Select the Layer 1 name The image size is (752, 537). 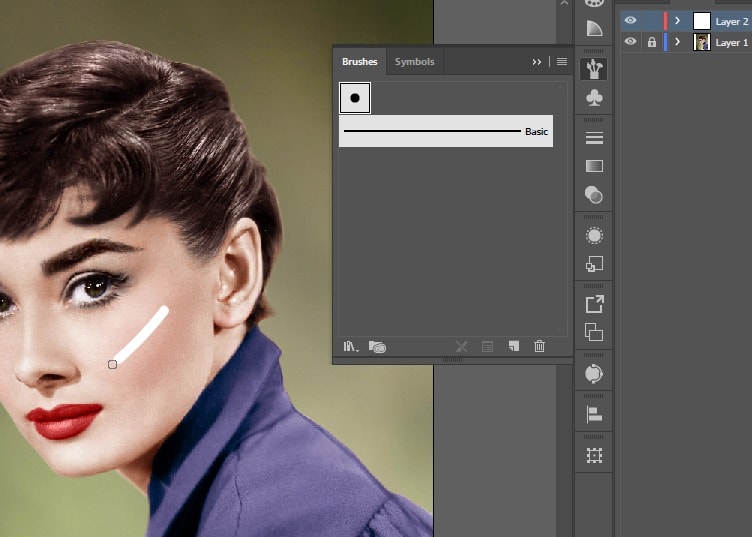coord(731,43)
